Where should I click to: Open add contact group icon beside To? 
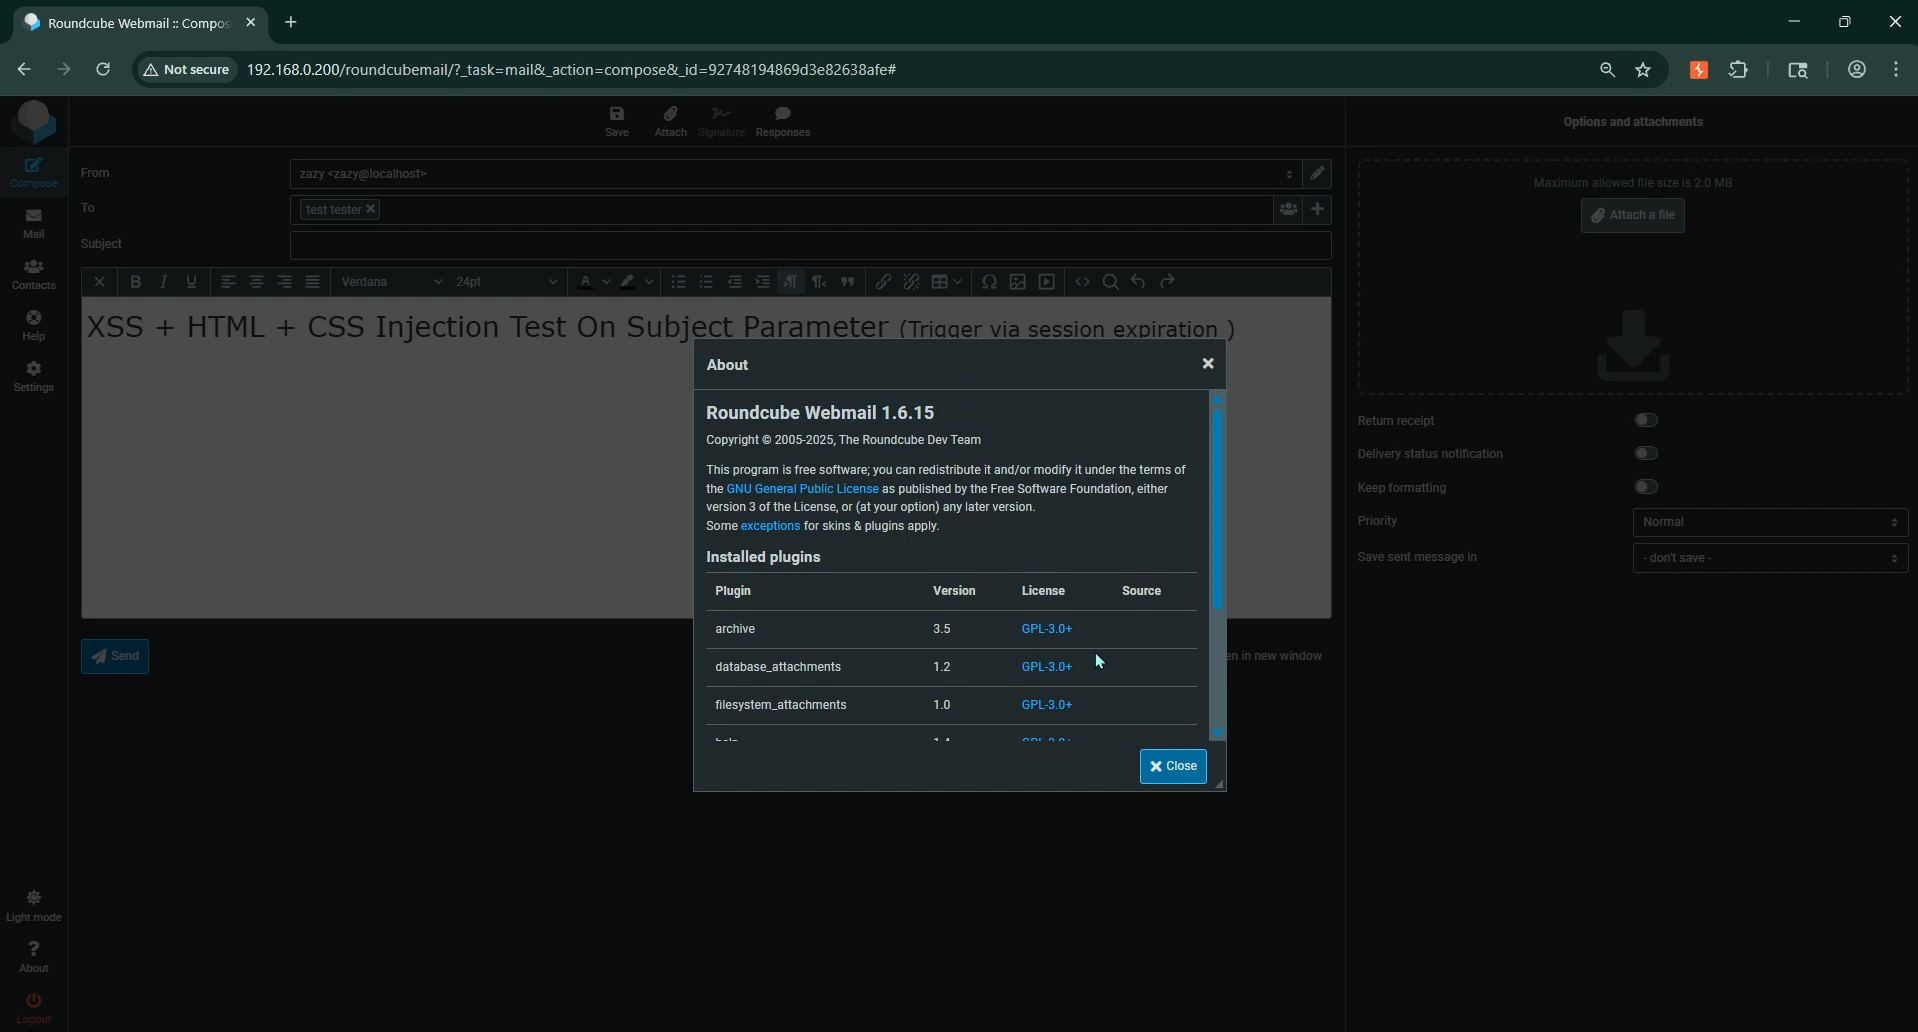[x=1288, y=209]
